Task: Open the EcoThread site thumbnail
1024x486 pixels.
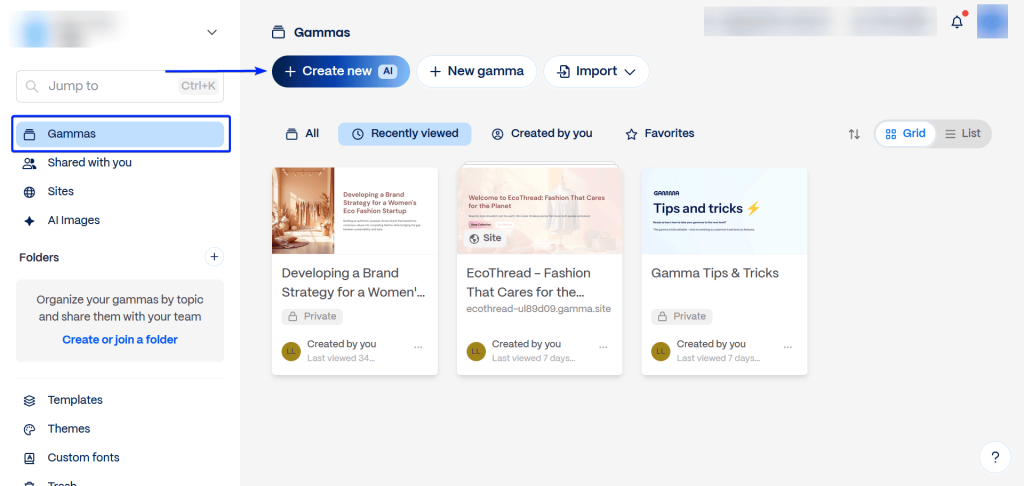Action: (539, 211)
